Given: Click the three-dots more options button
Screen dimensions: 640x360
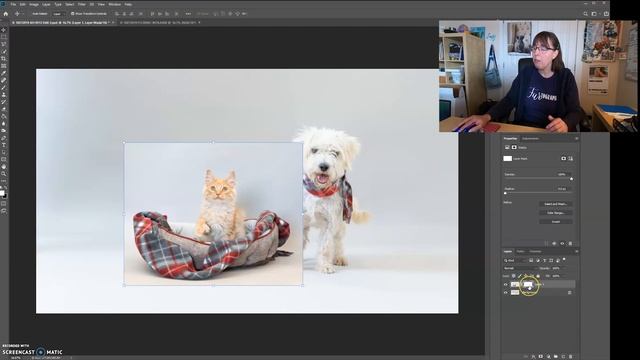Looking at the screenshot, I should coord(188,13).
